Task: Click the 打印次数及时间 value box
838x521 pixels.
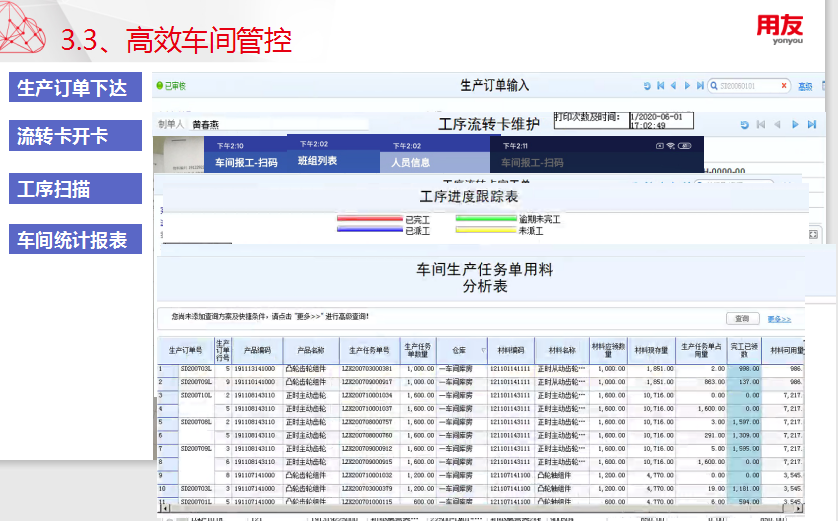Action: [x=661, y=121]
